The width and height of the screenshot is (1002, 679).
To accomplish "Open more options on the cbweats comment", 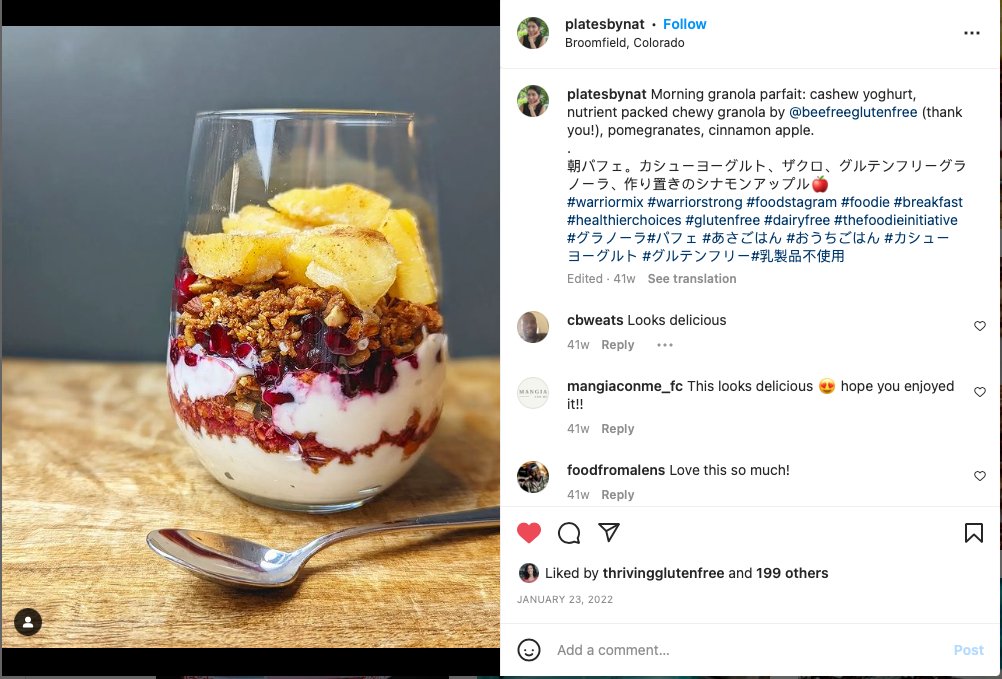I will click(665, 345).
